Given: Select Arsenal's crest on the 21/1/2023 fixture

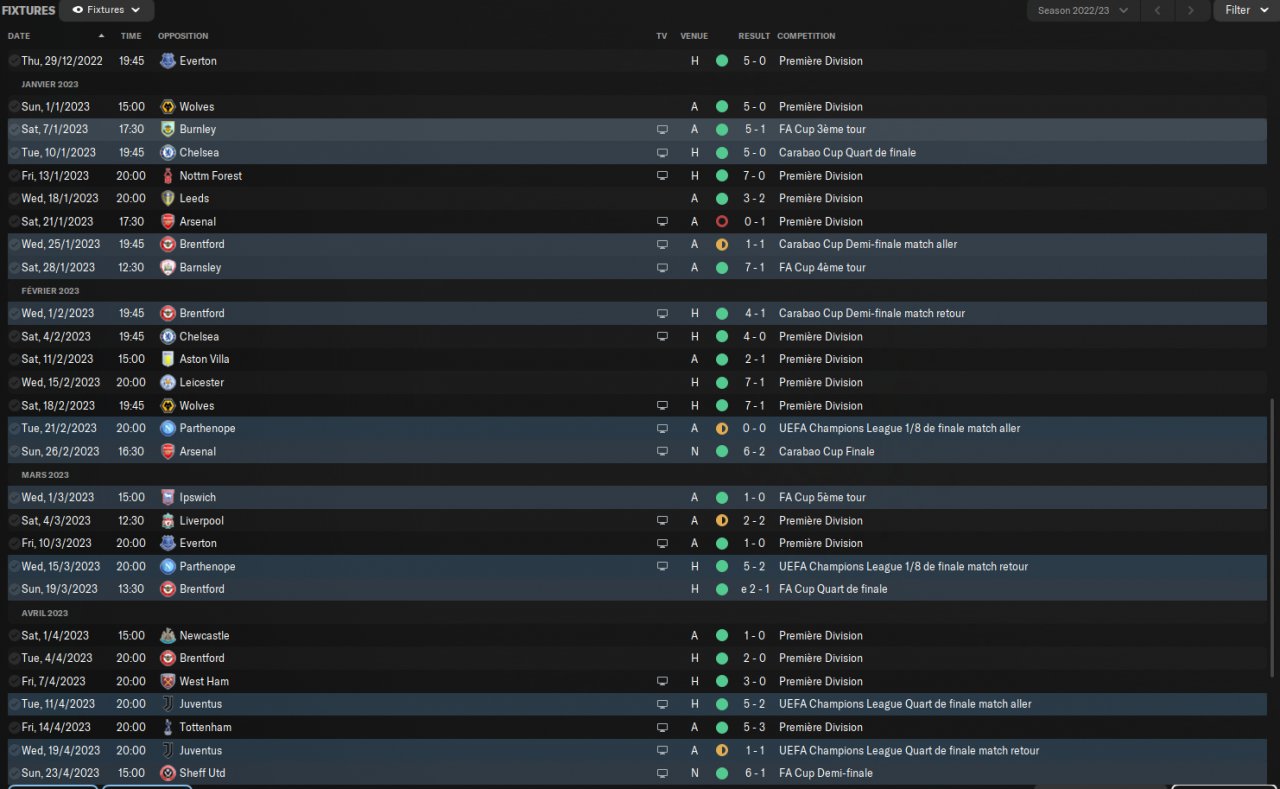Looking at the screenshot, I should point(168,222).
